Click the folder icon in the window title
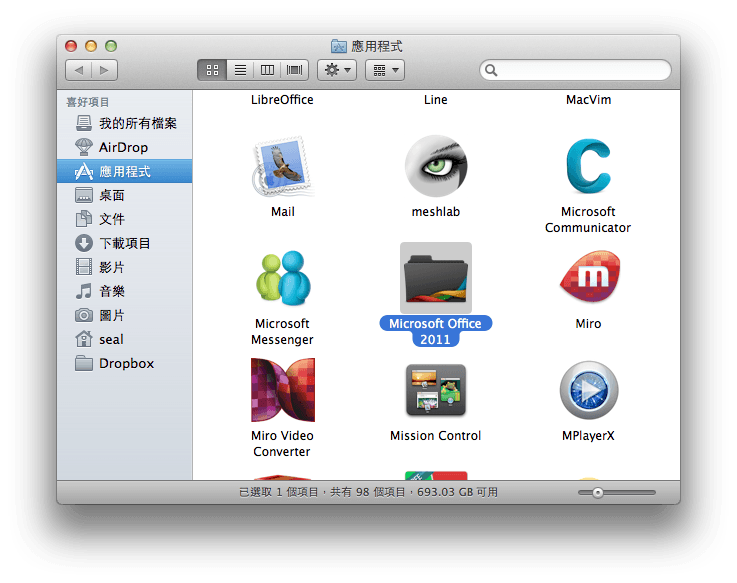This screenshot has width=737, height=583. point(338,46)
